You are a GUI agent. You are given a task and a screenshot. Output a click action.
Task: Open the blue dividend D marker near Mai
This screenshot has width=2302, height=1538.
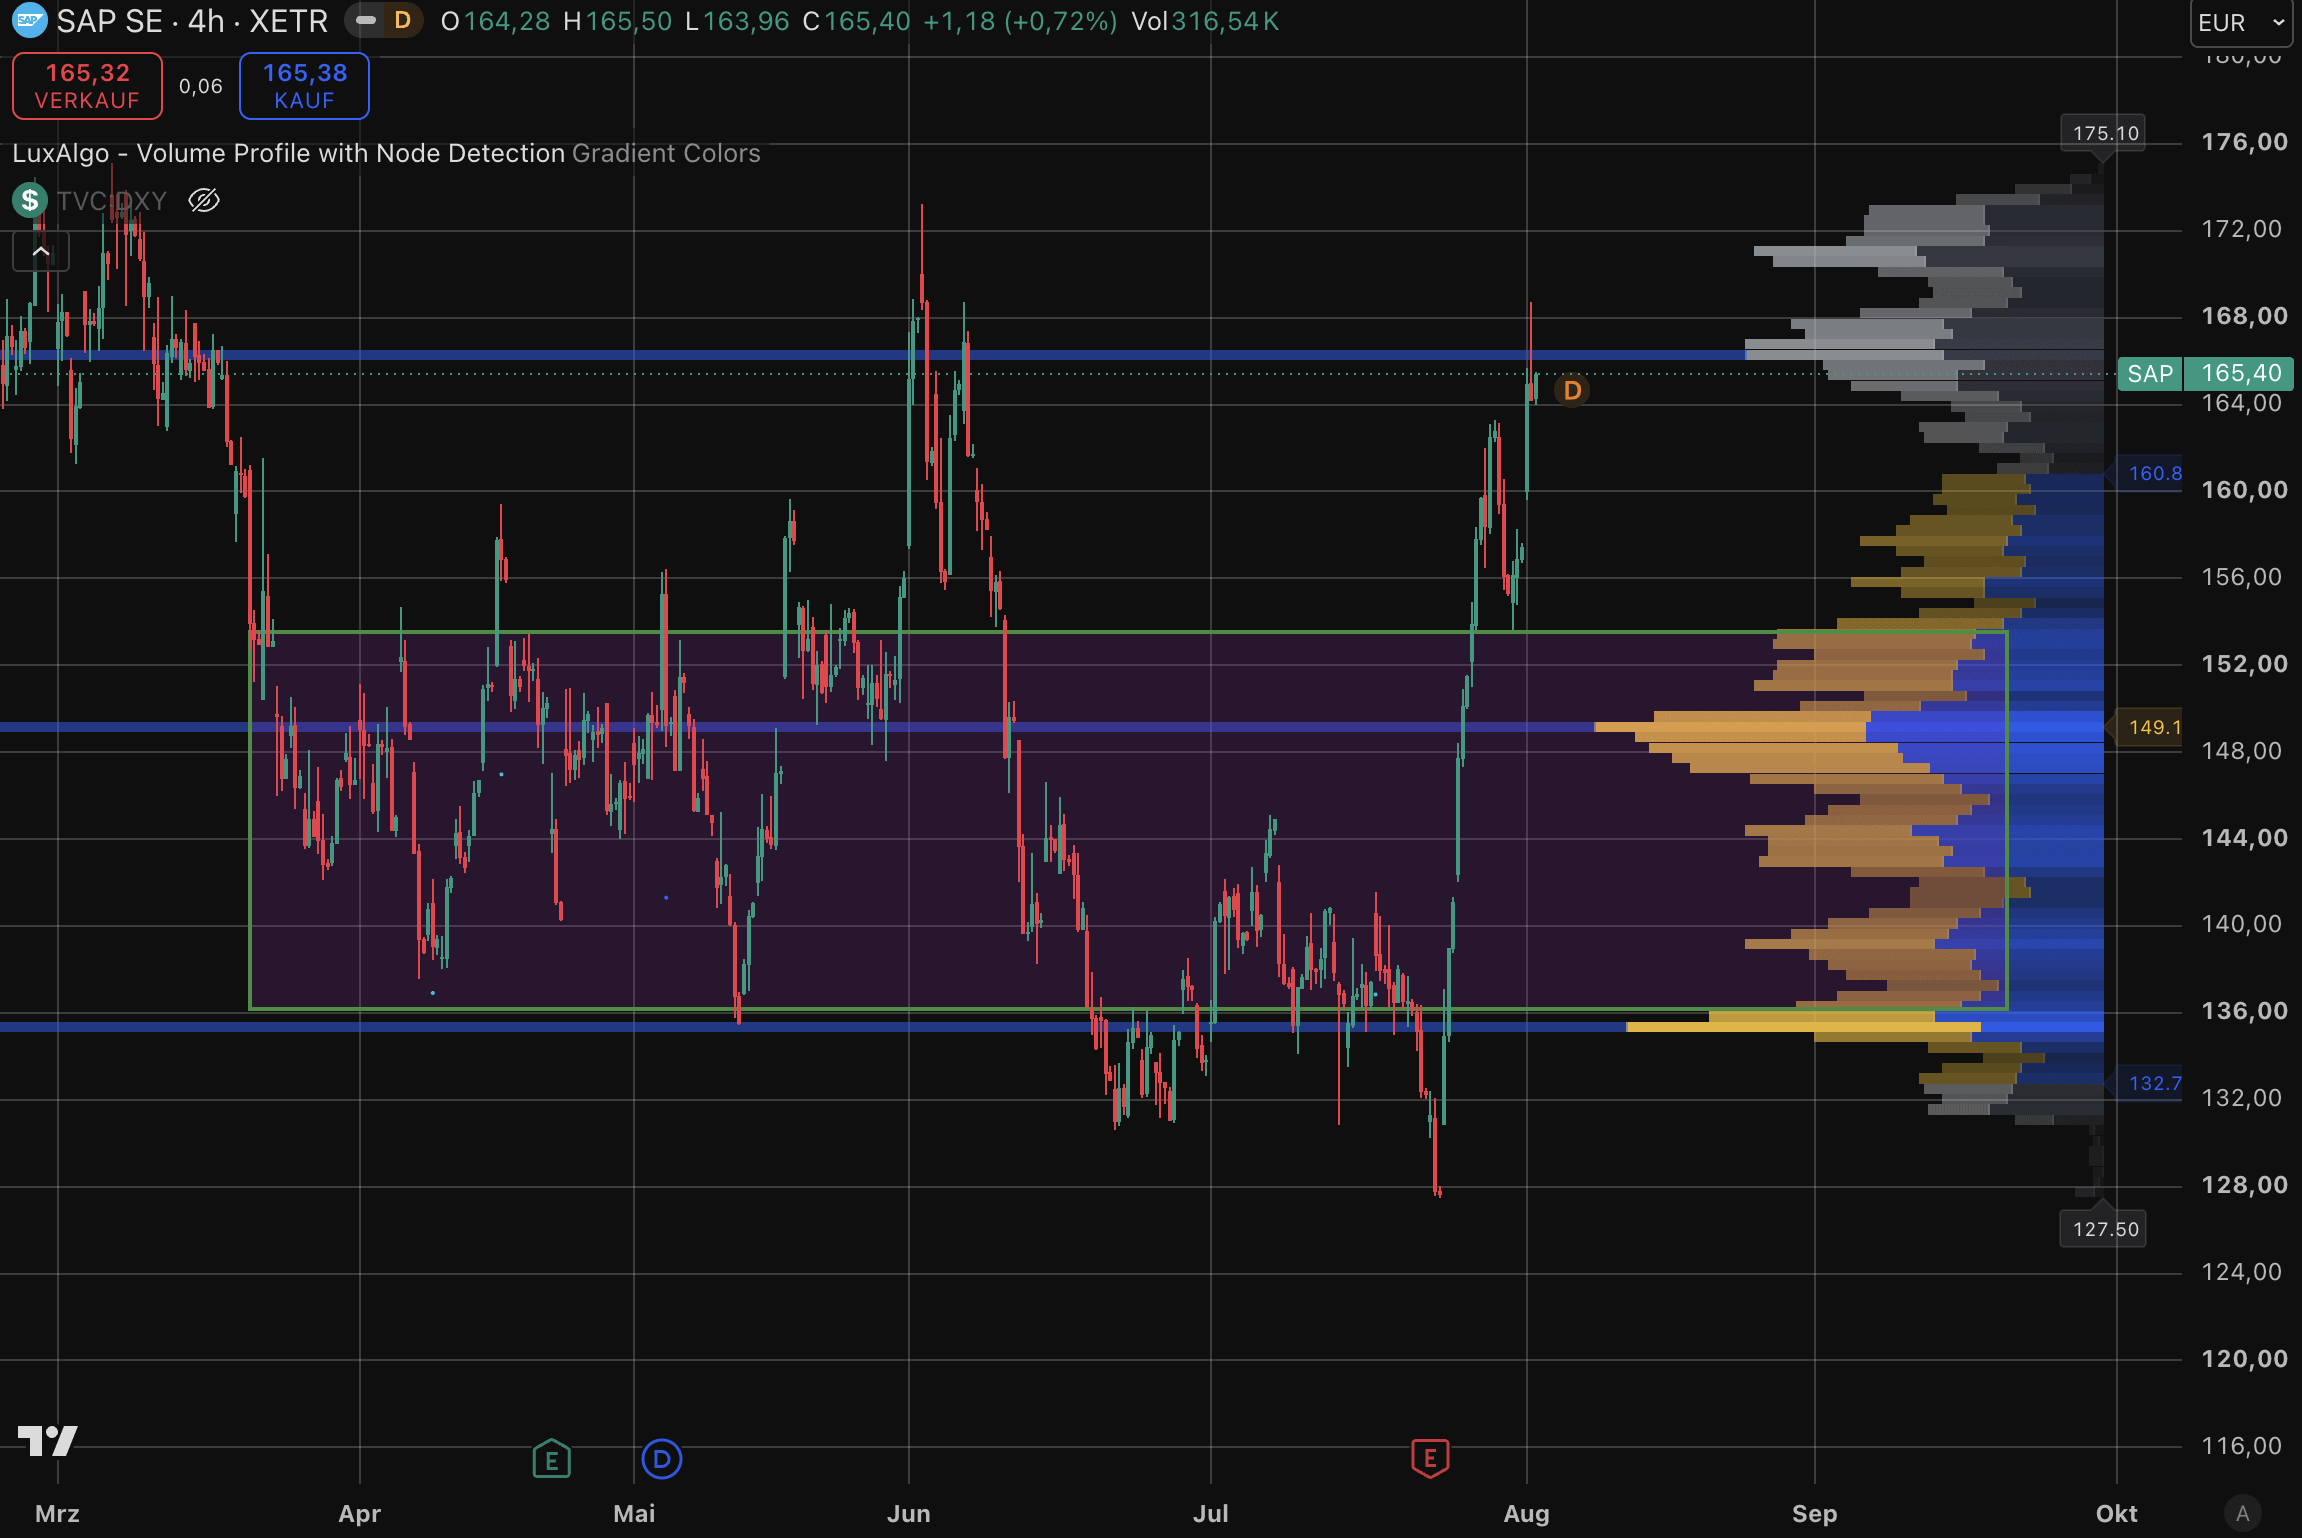[x=661, y=1459]
